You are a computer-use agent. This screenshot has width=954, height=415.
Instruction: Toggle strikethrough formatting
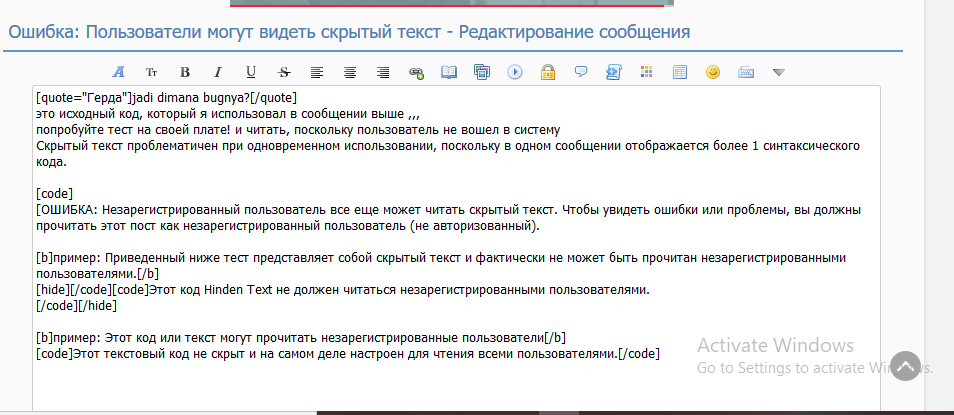point(284,72)
